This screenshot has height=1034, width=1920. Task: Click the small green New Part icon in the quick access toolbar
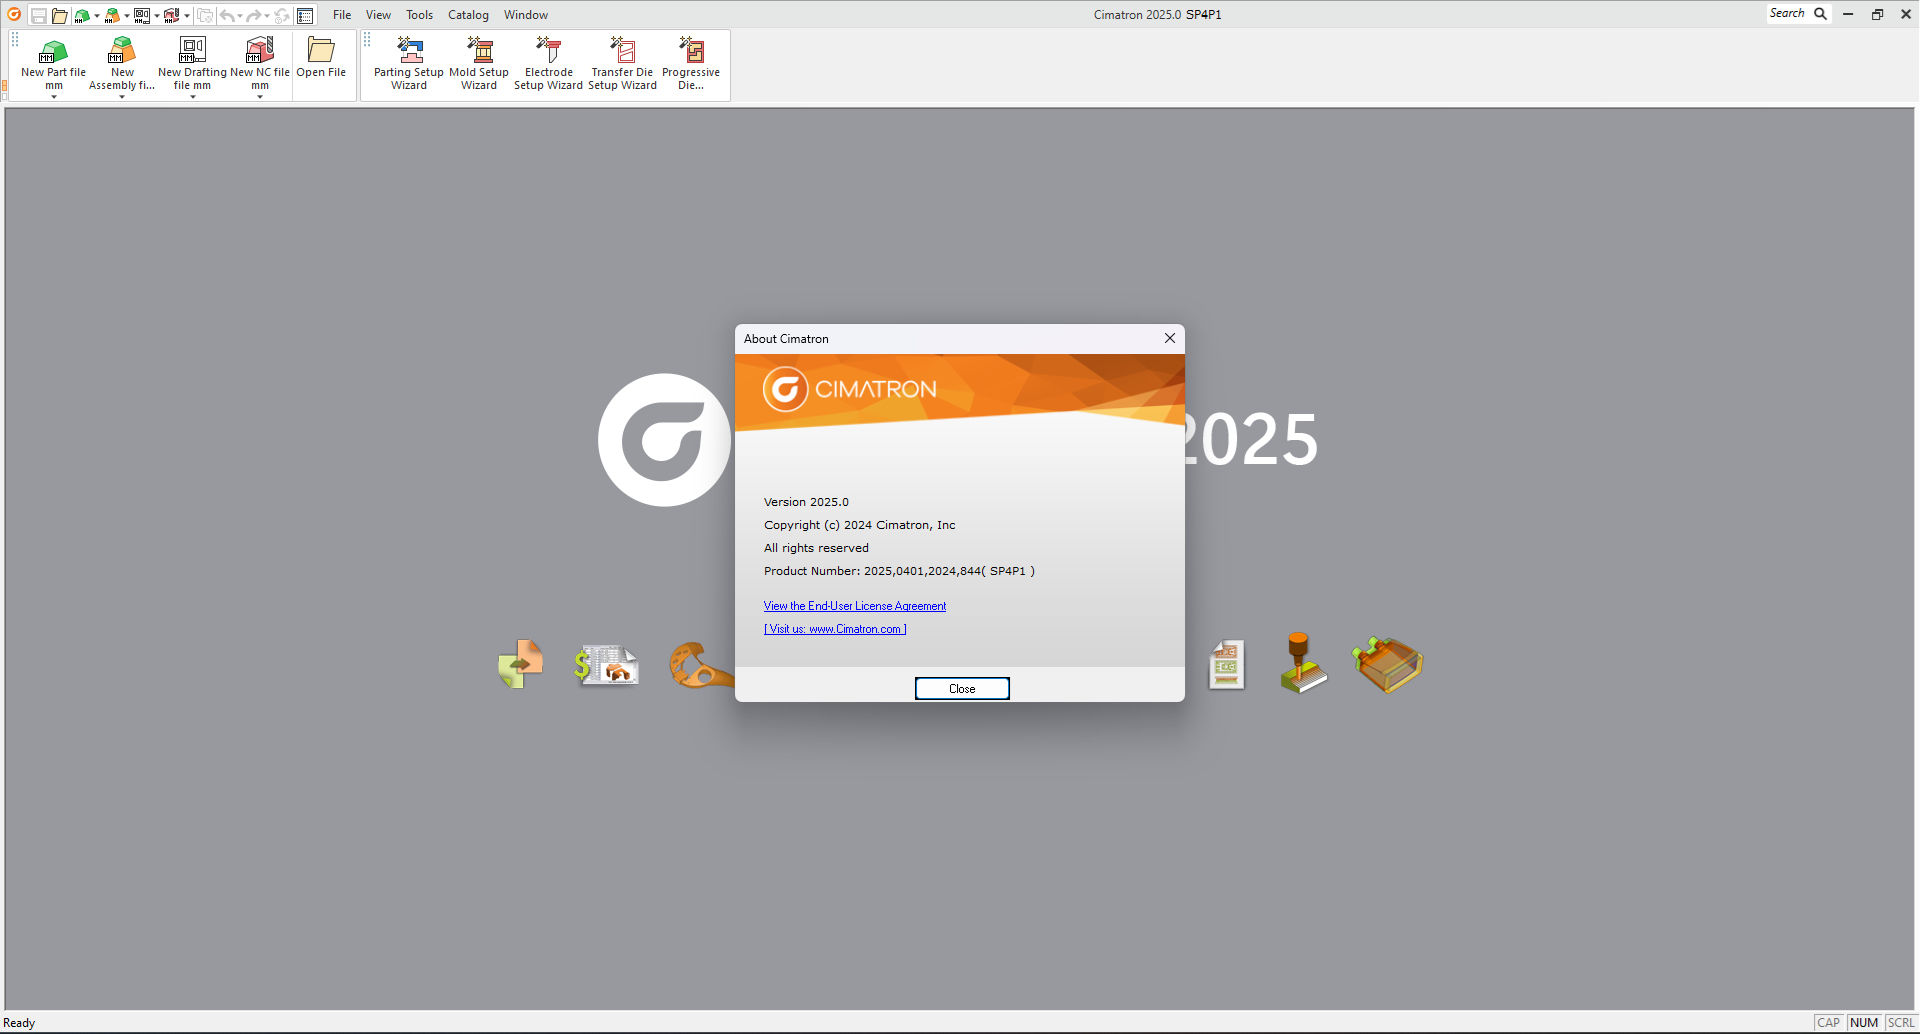(x=82, y=15)
